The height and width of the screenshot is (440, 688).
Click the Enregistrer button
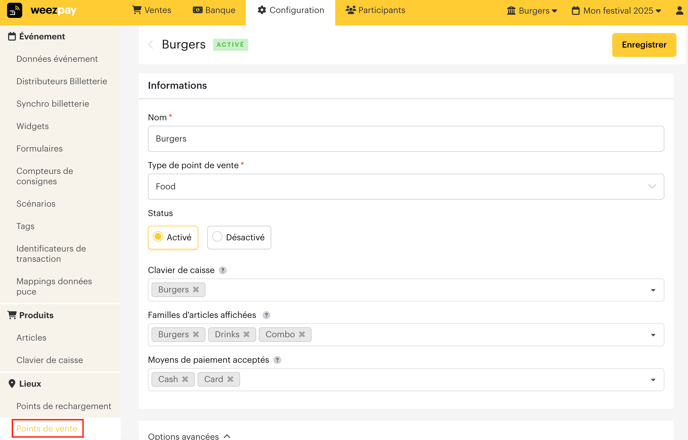[x=644, y=45]
